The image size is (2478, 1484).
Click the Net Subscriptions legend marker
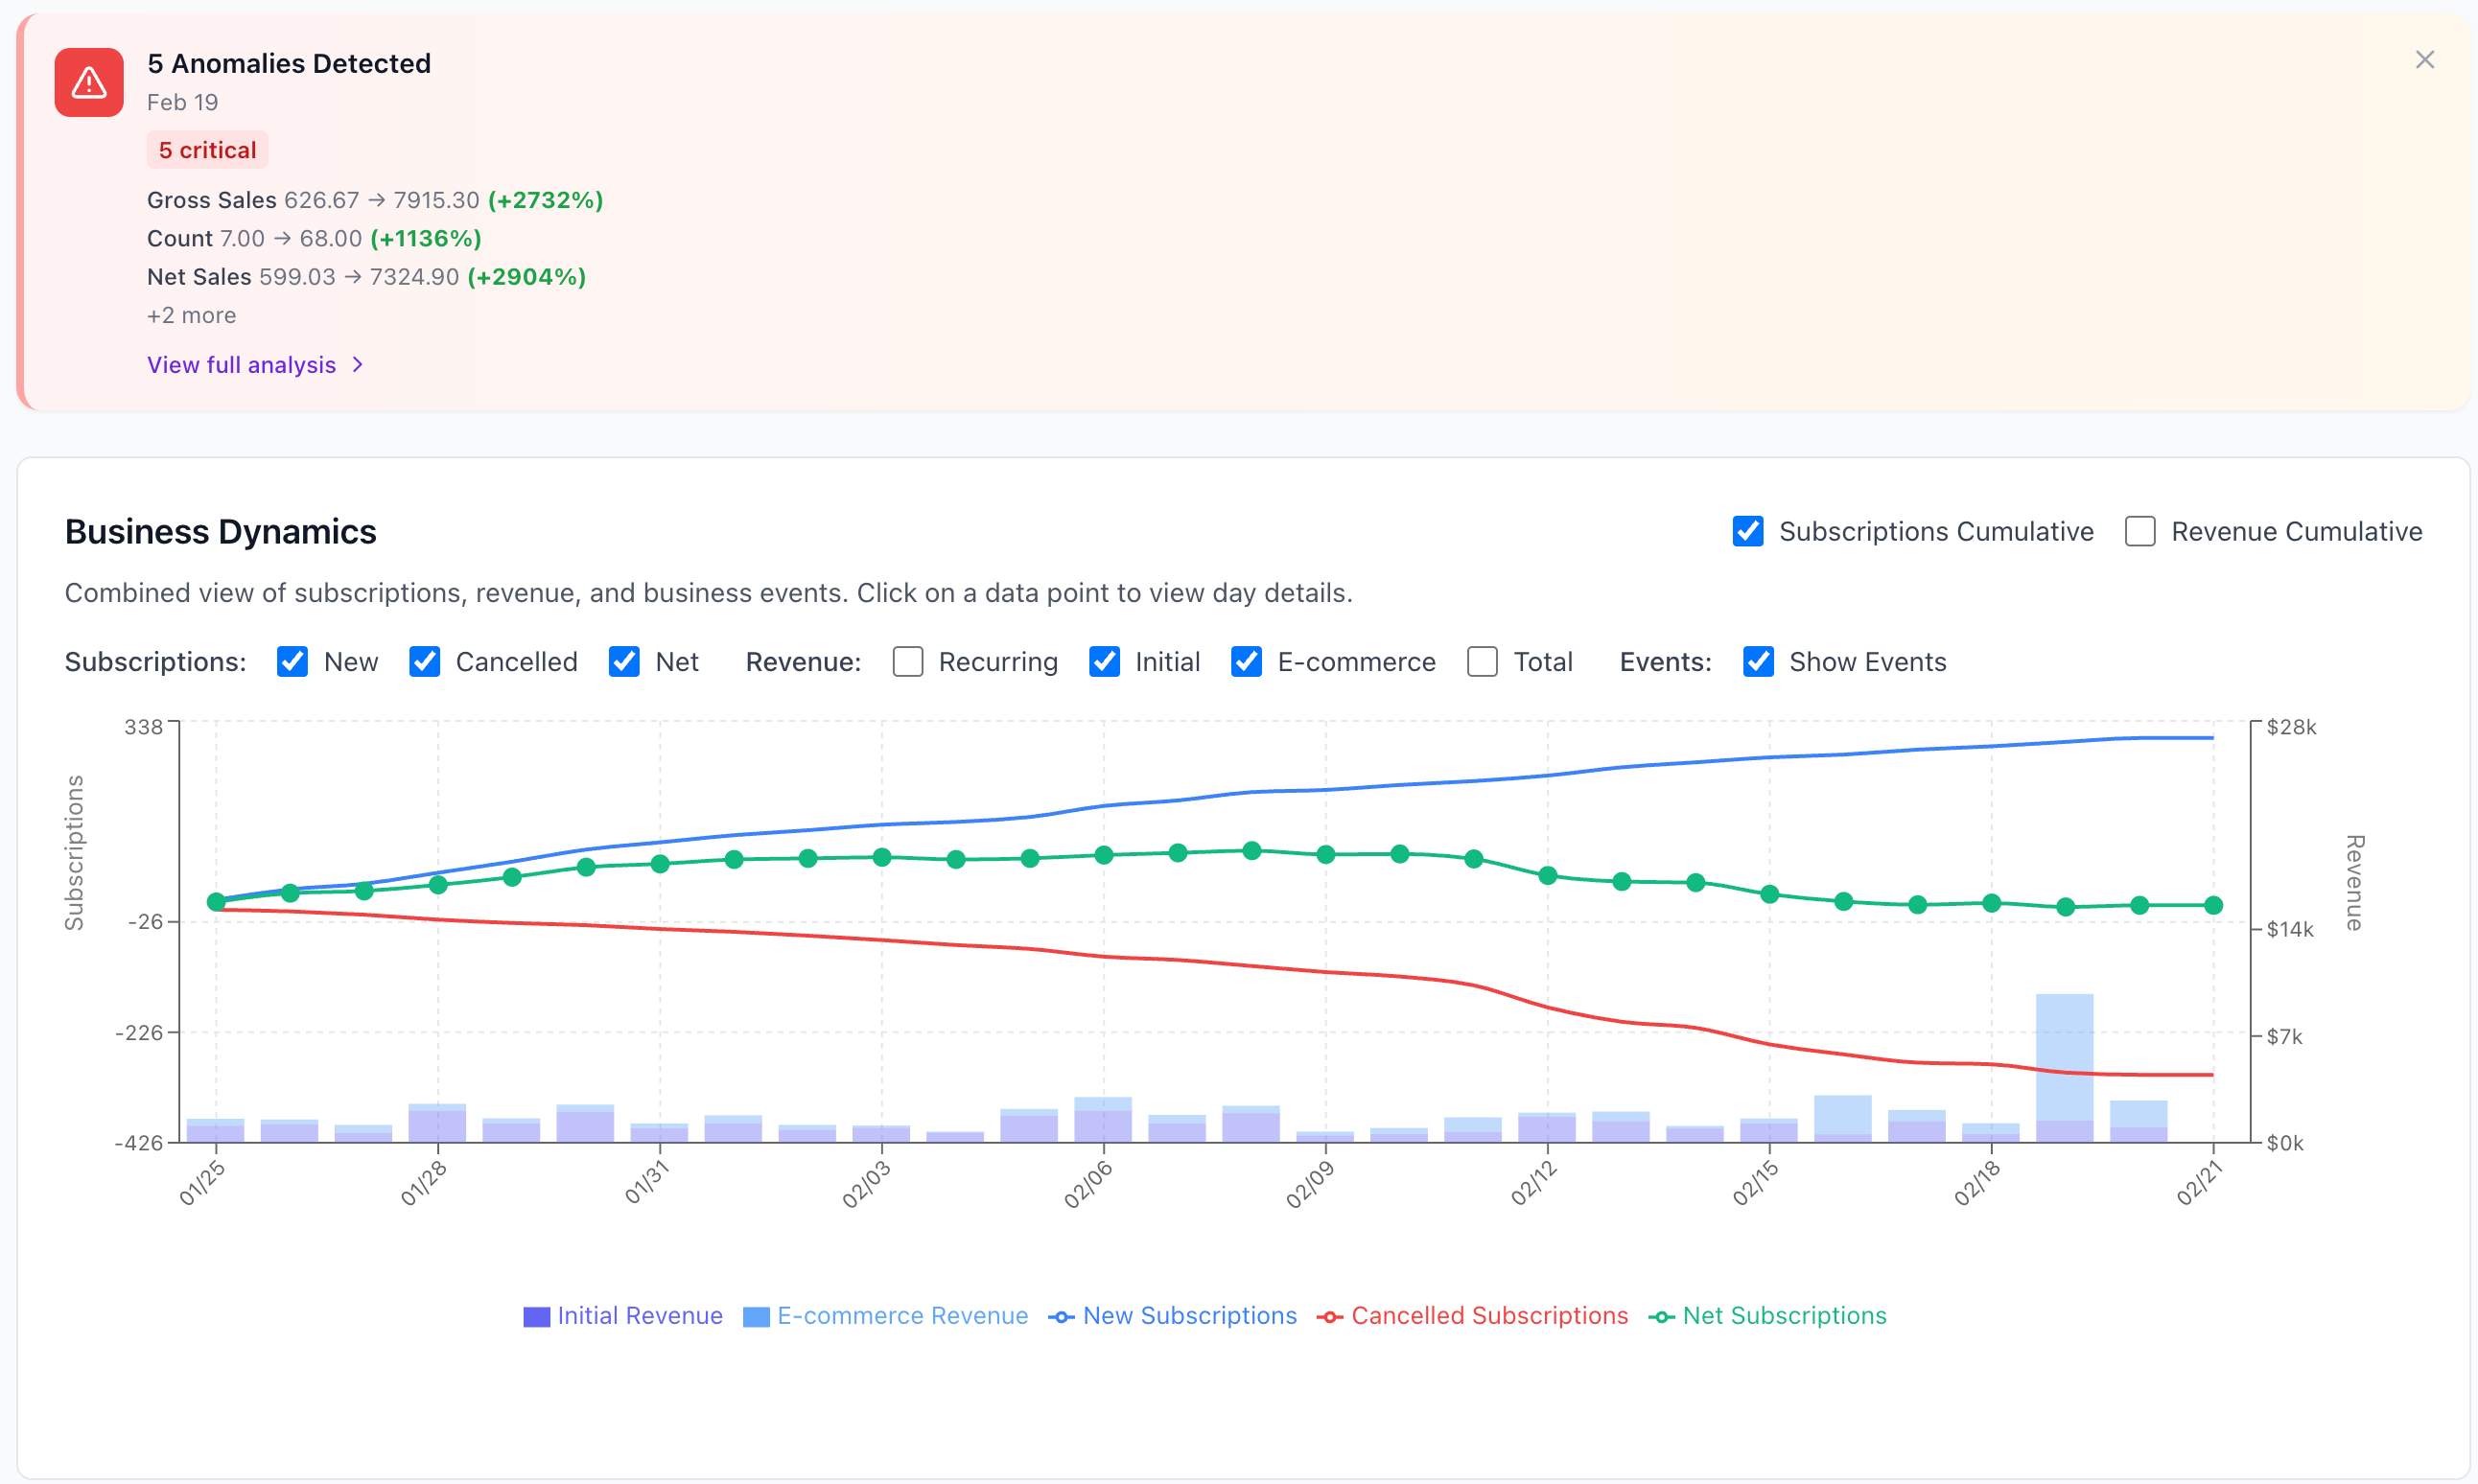tap(1662, 1317)
